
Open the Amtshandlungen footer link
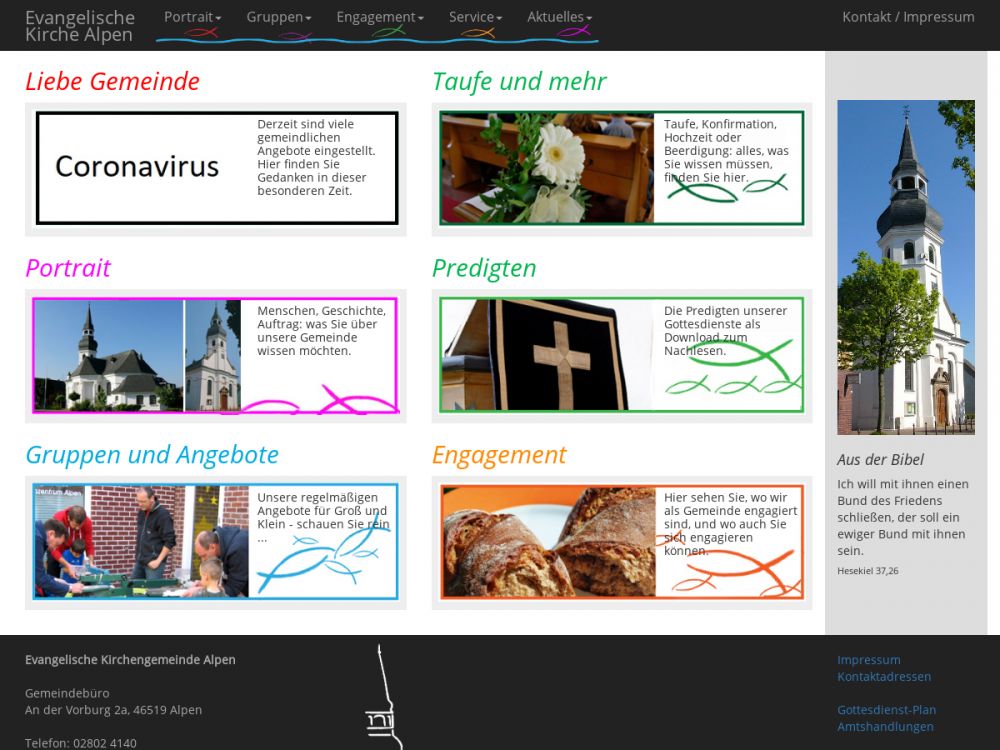[x=885, y=727]
